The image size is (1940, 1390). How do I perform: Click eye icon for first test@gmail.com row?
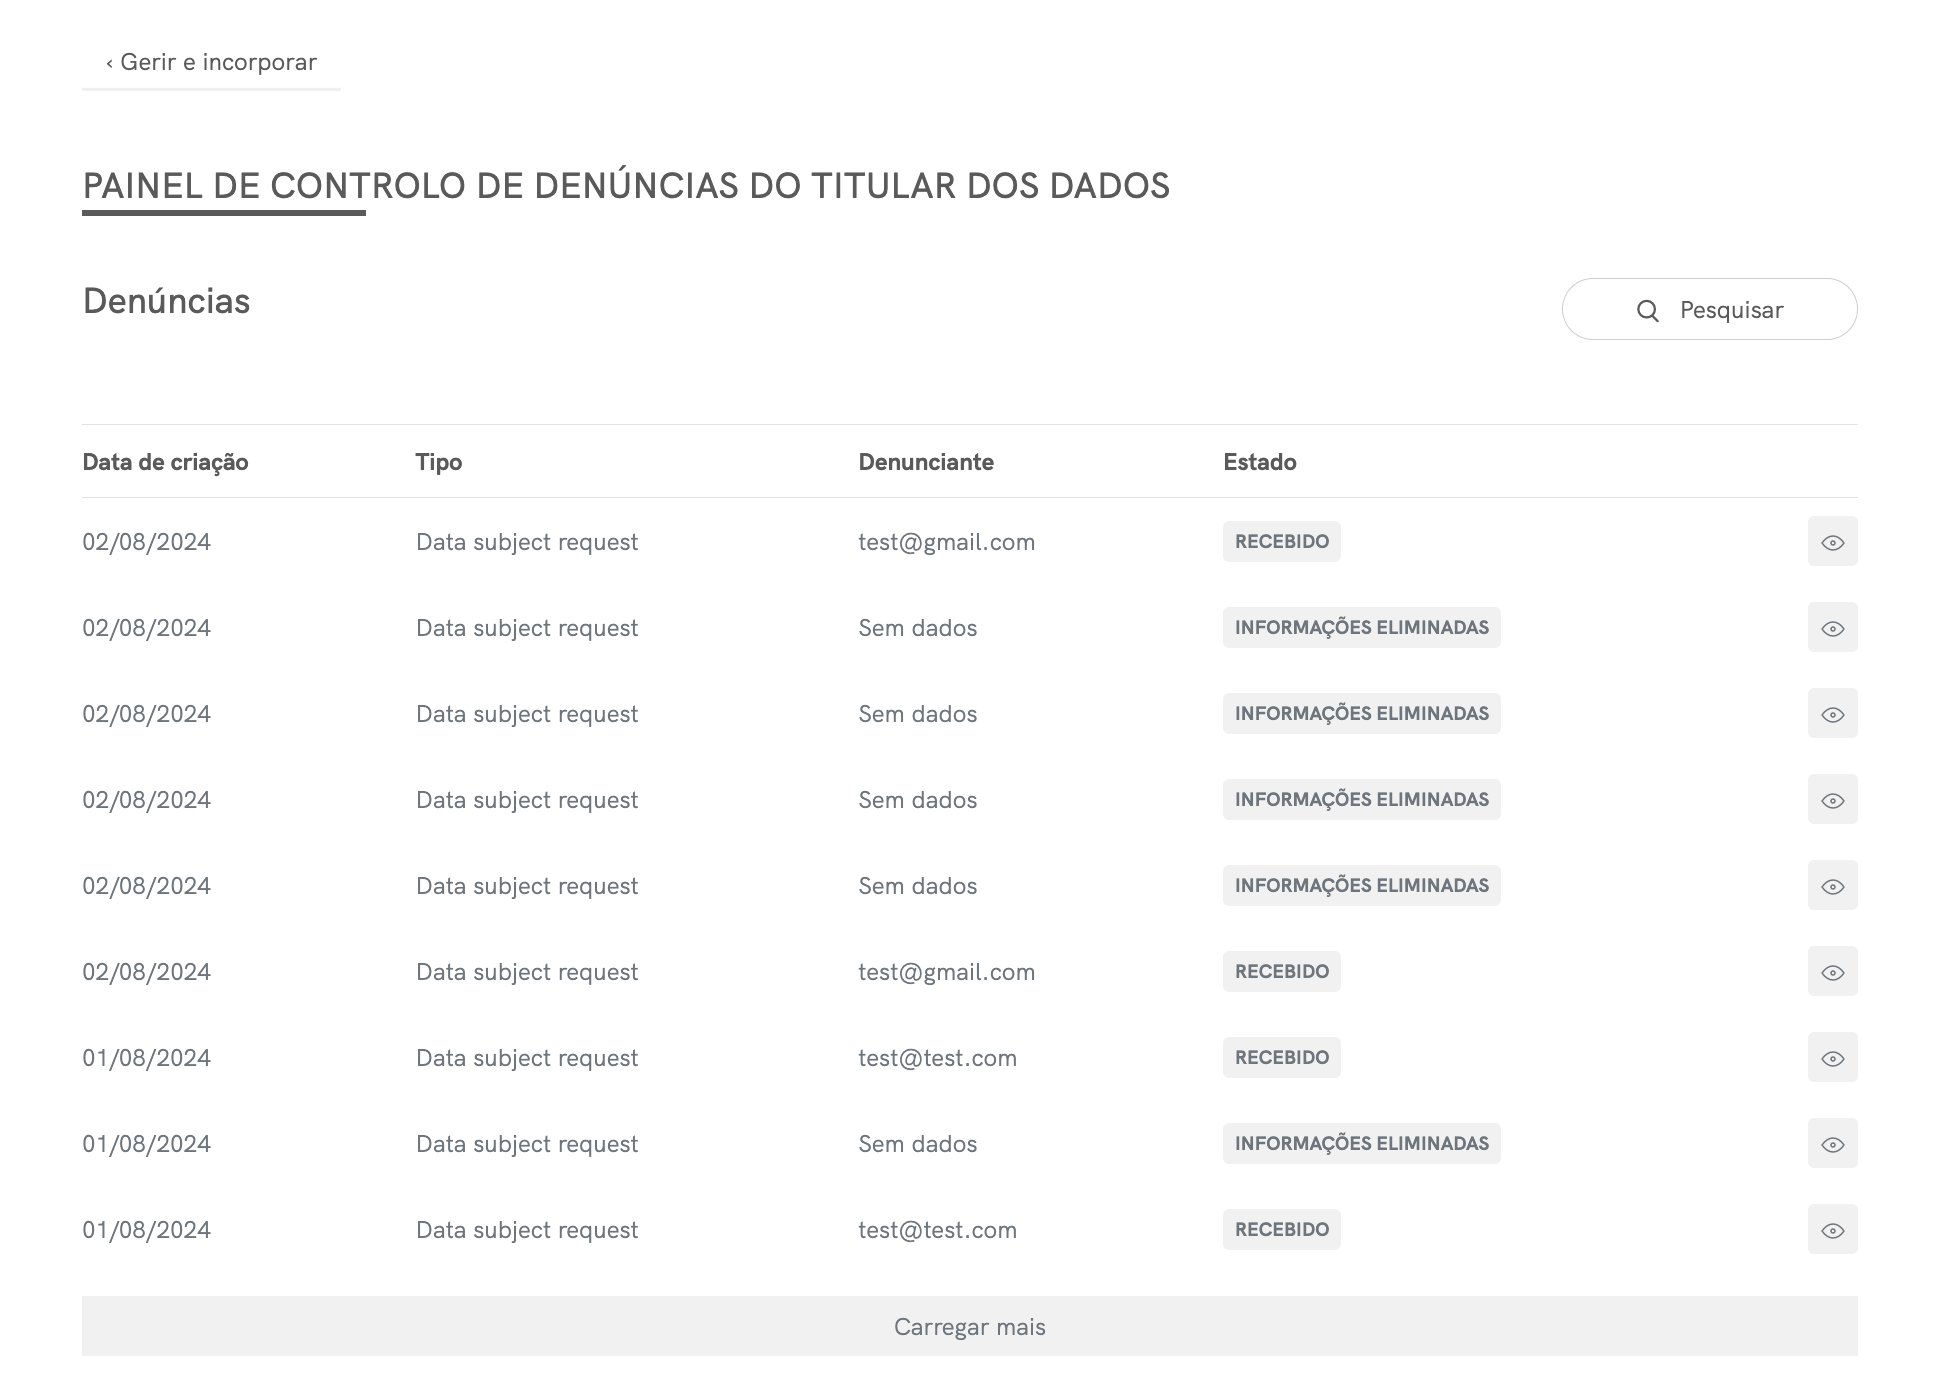1832,542
